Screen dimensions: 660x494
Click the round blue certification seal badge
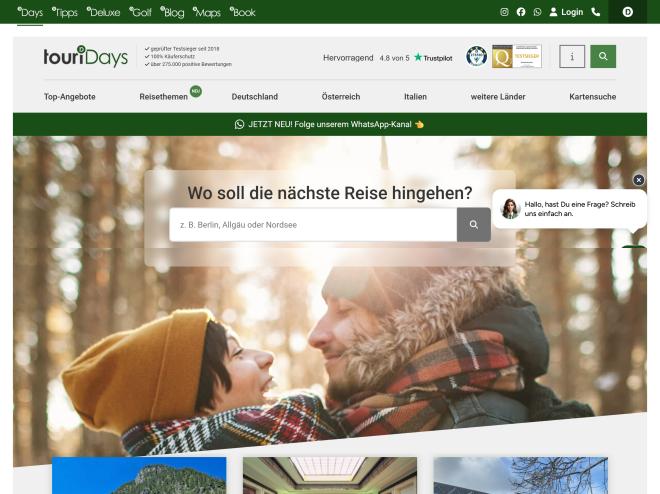(x=476, y=56)
